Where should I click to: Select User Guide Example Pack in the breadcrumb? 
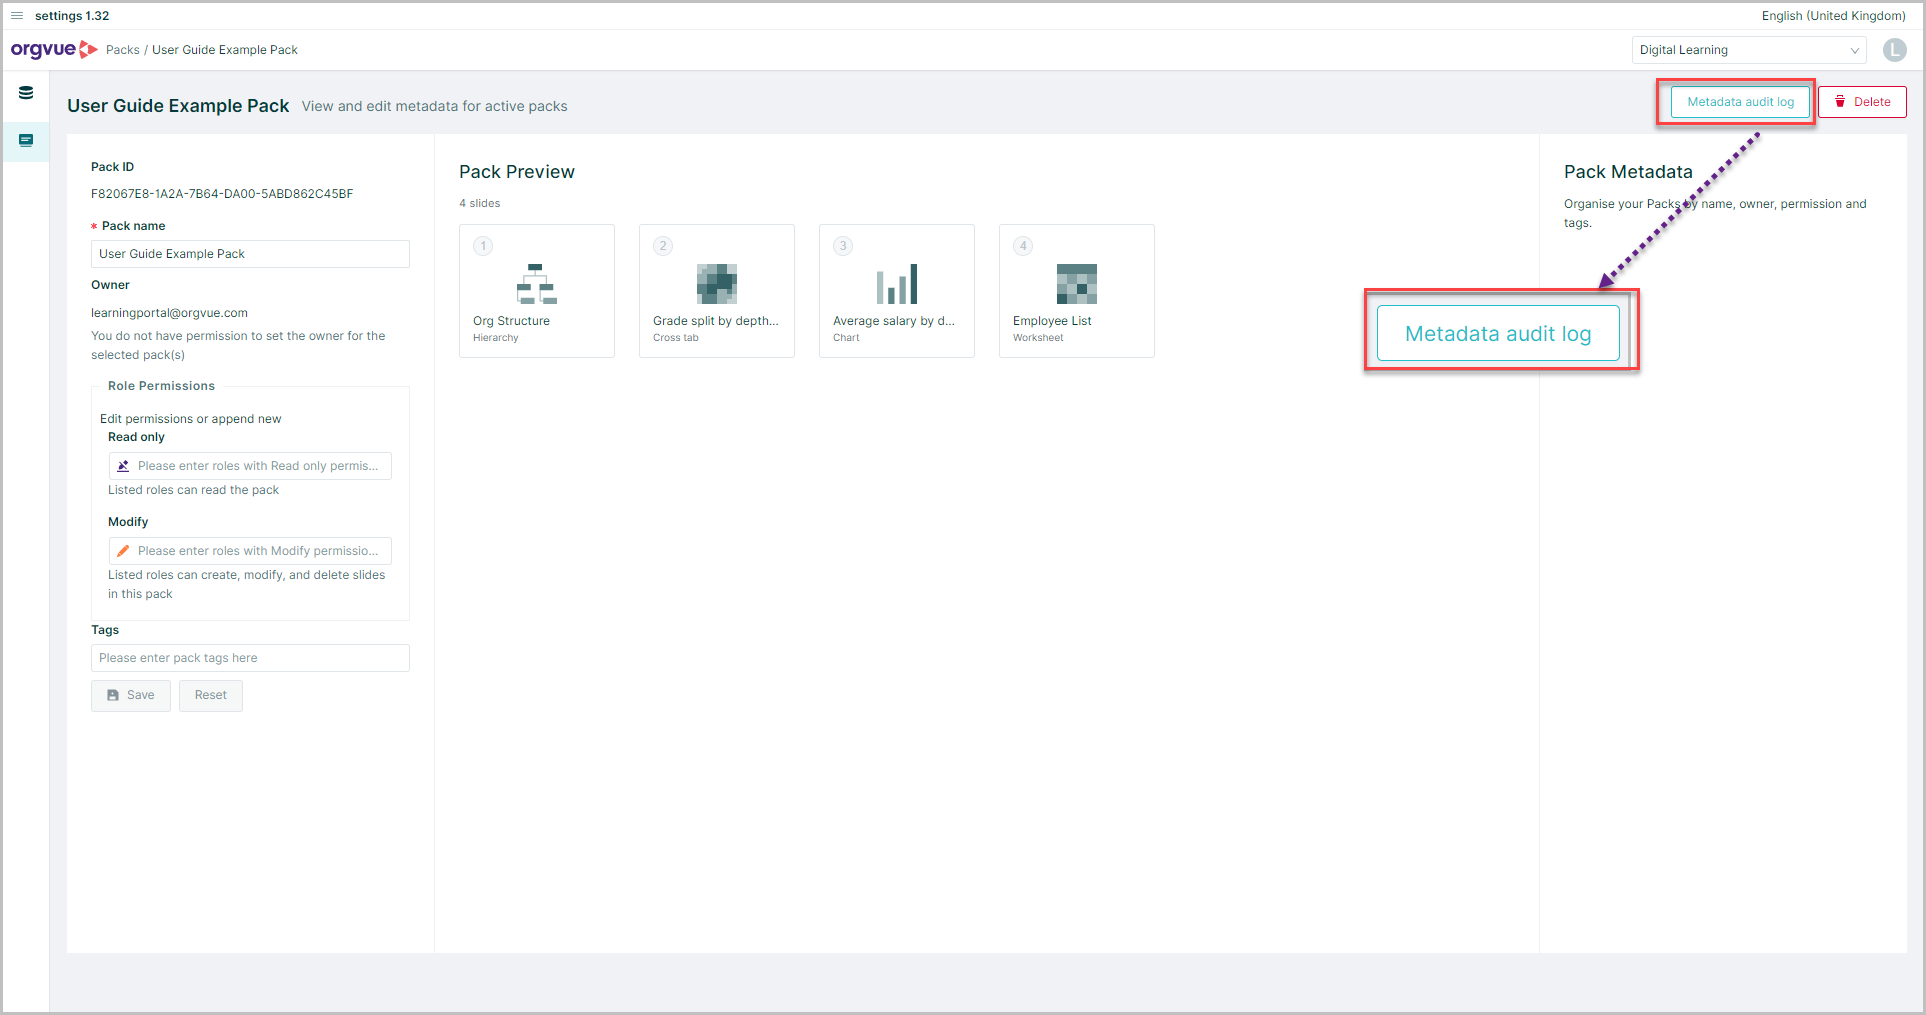[224, 49]
